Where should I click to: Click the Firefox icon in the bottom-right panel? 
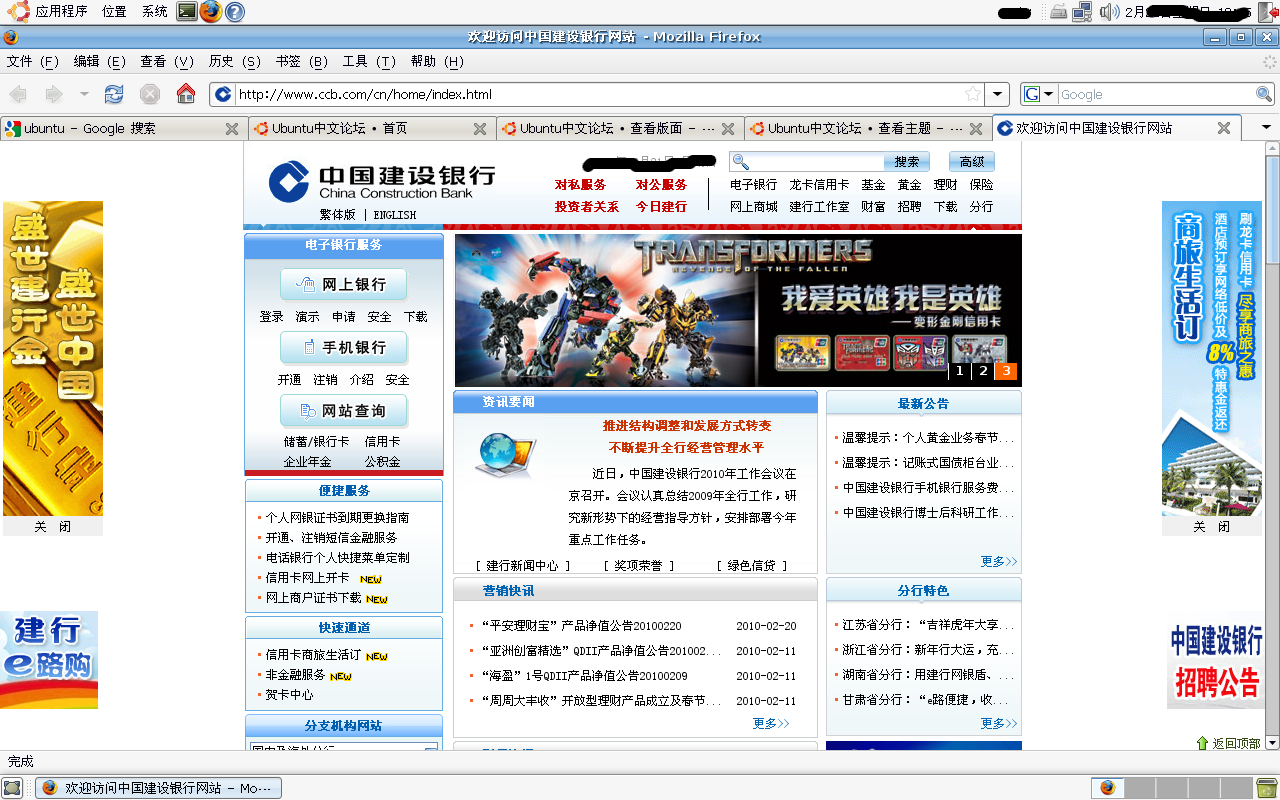pos(1107,787)
